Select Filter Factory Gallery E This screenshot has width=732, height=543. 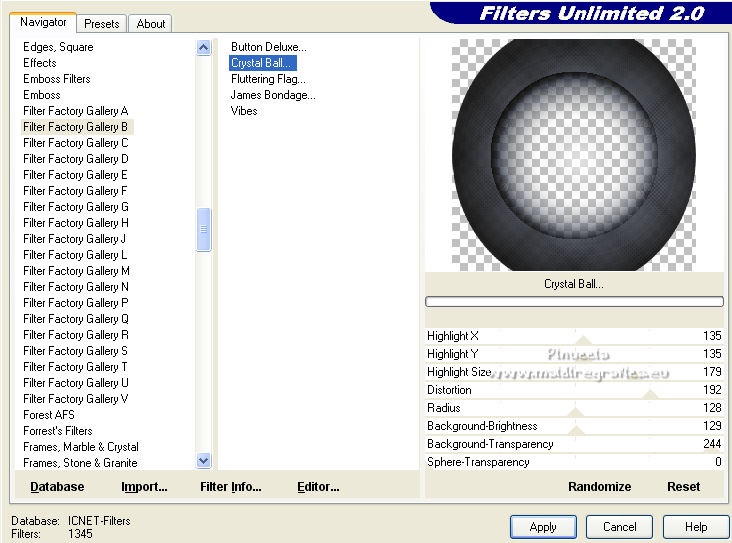tap(75, 175)
